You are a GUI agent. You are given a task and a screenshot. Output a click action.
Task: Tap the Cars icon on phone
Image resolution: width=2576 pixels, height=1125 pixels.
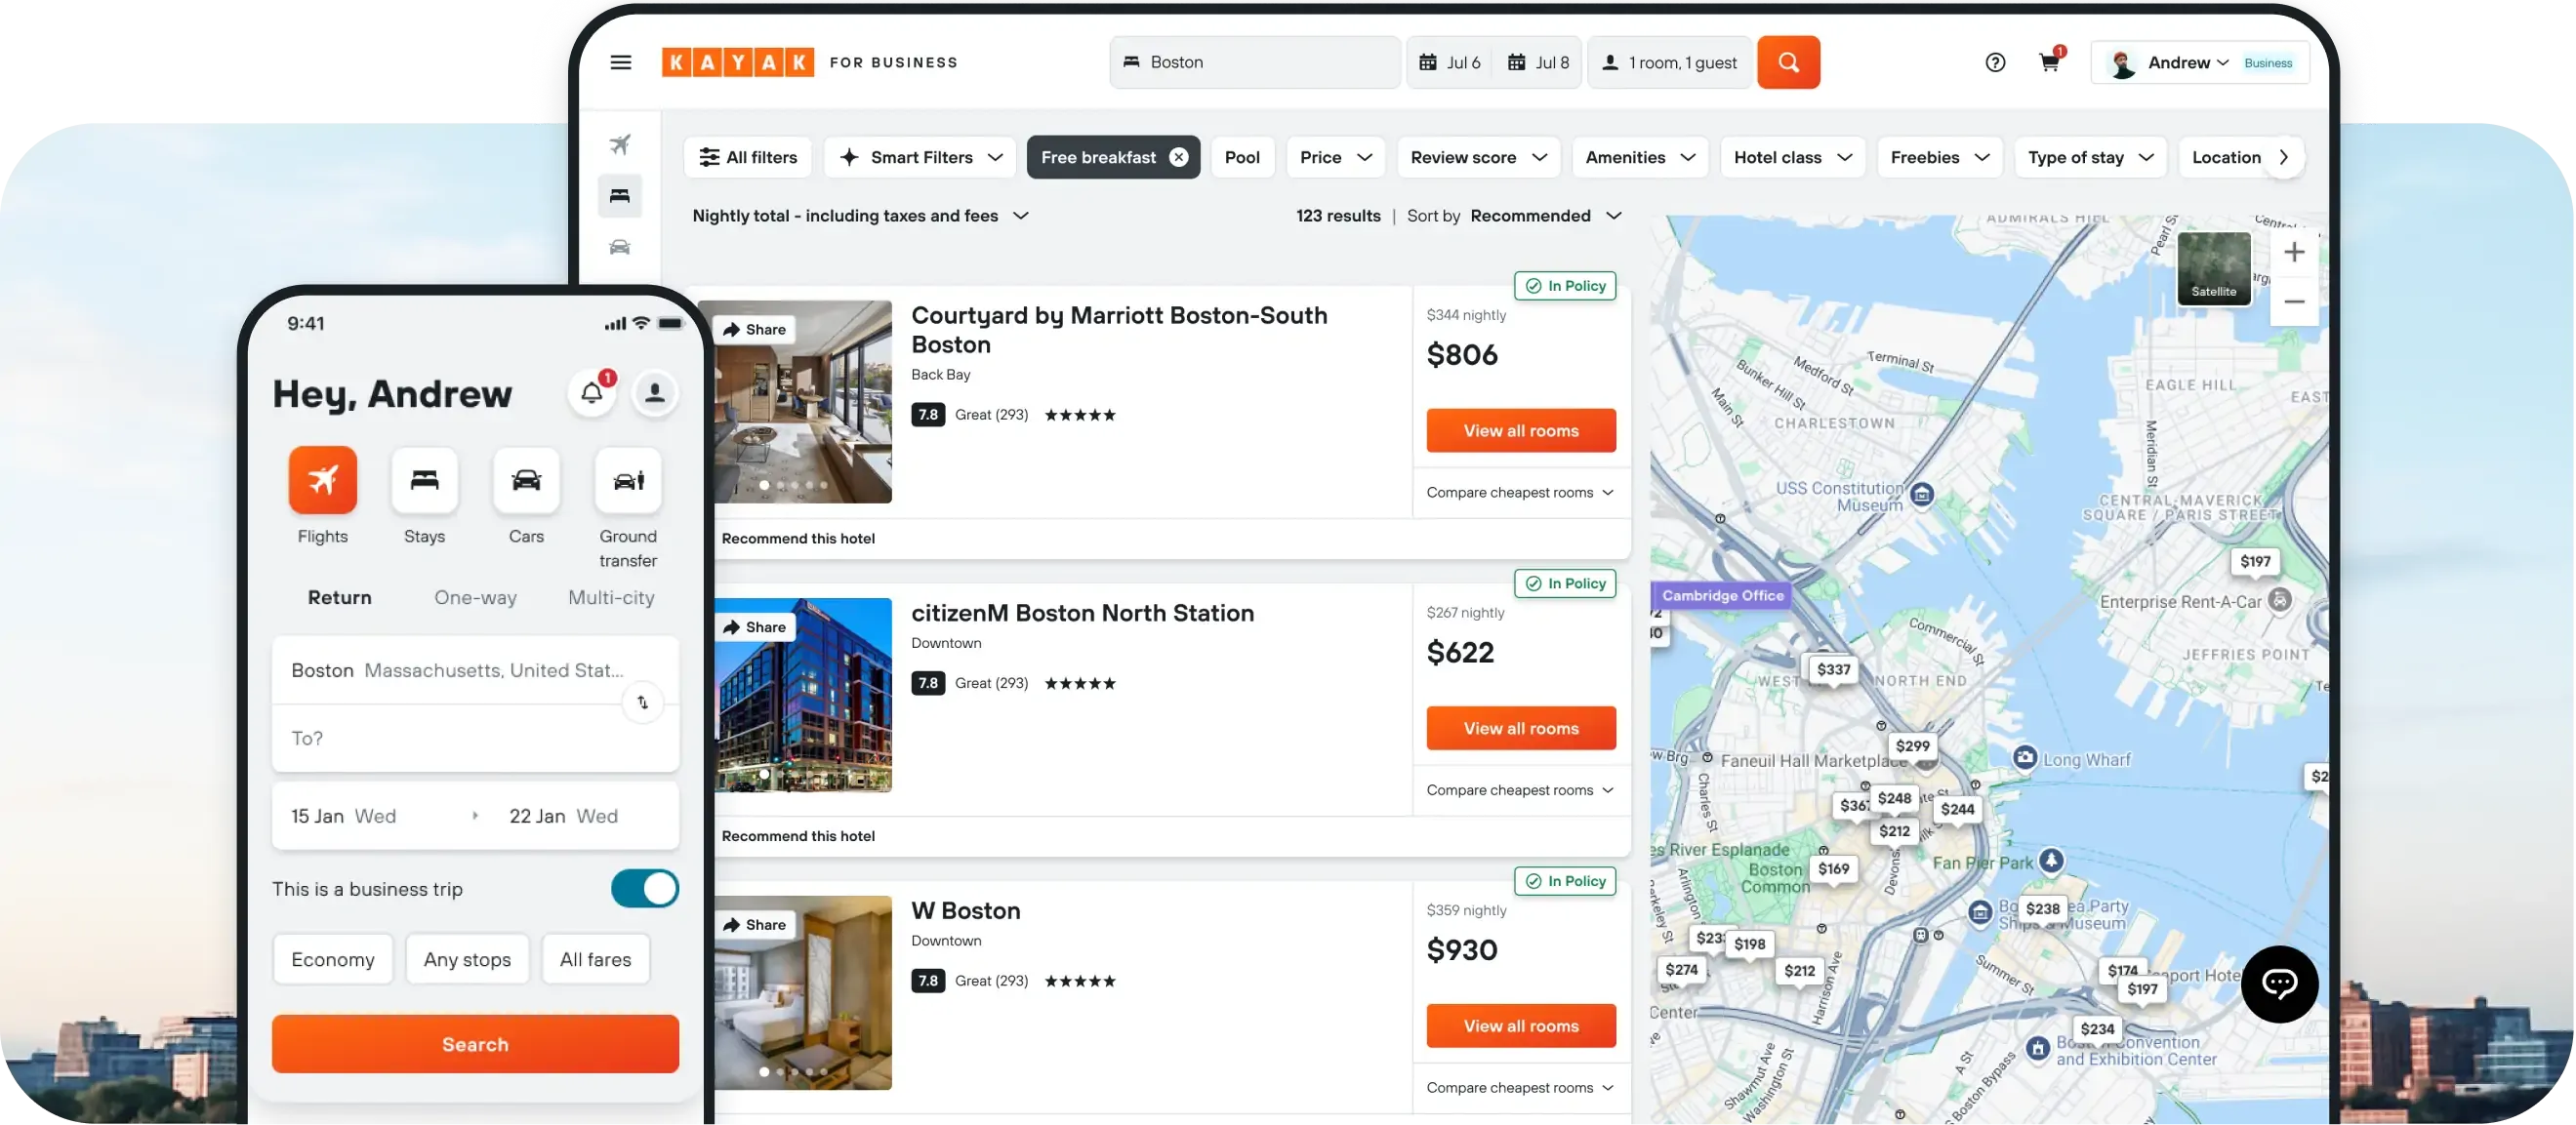(526, 480)
